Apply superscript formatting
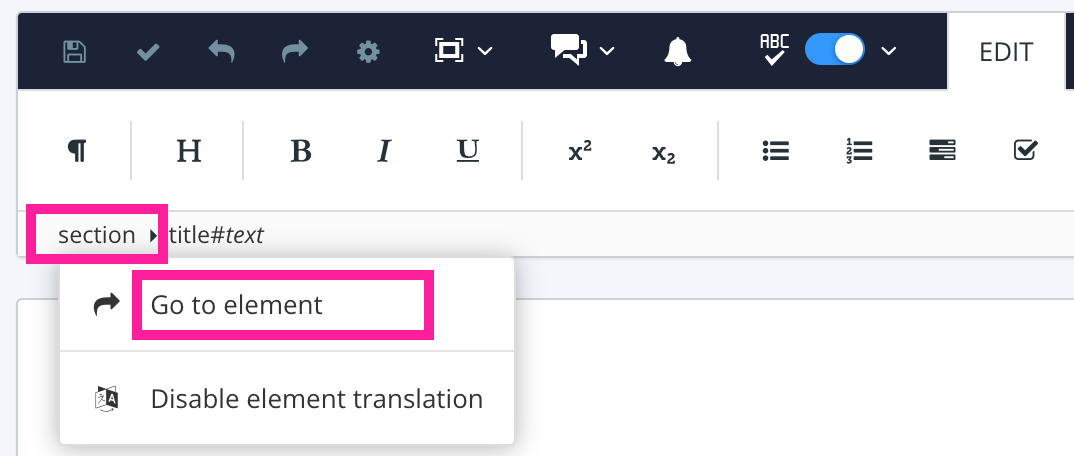1074x456 pixels. click(580, 150)
